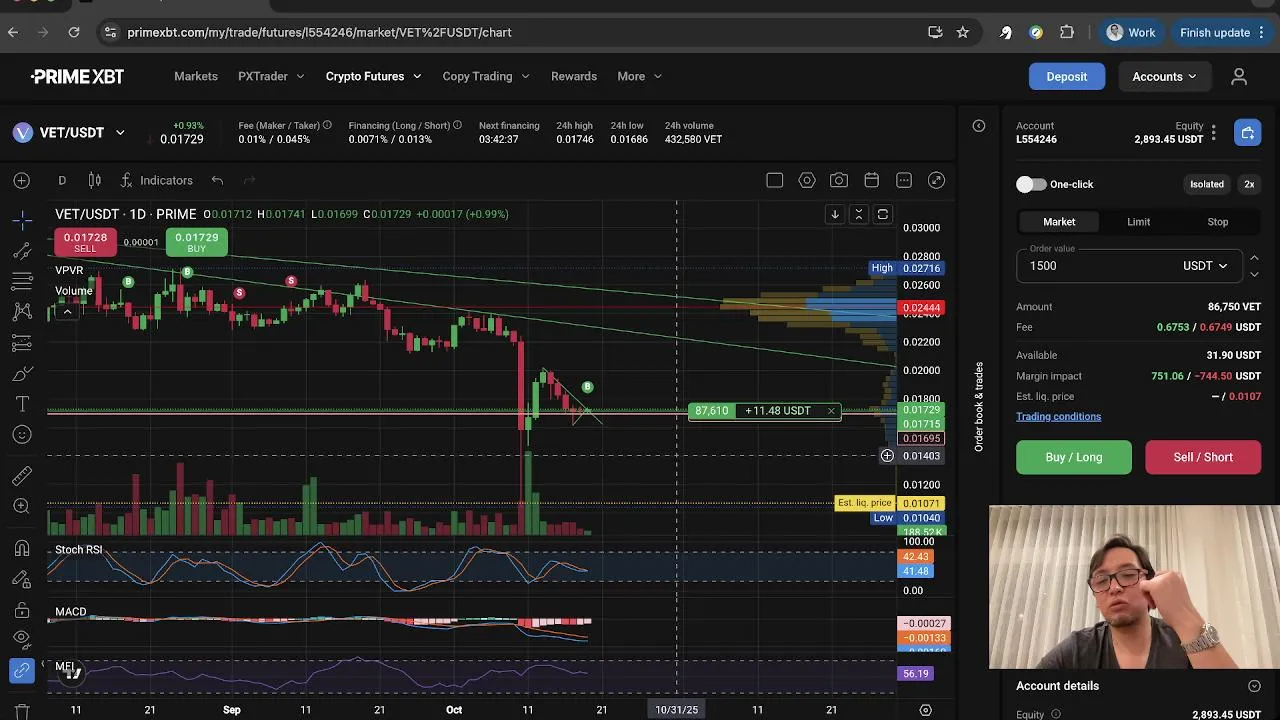Activate the zoom in tool
This screenshot has width=1280, height=720.
22,507
